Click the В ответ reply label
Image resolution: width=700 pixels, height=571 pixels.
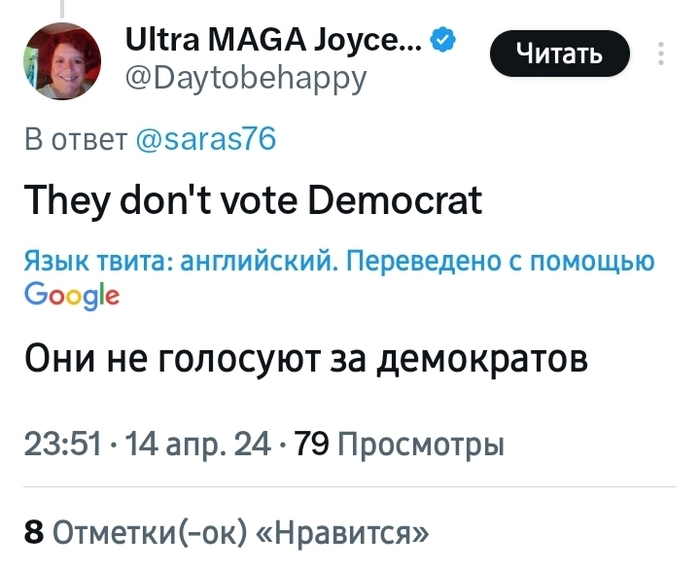(x=74, y=139)
